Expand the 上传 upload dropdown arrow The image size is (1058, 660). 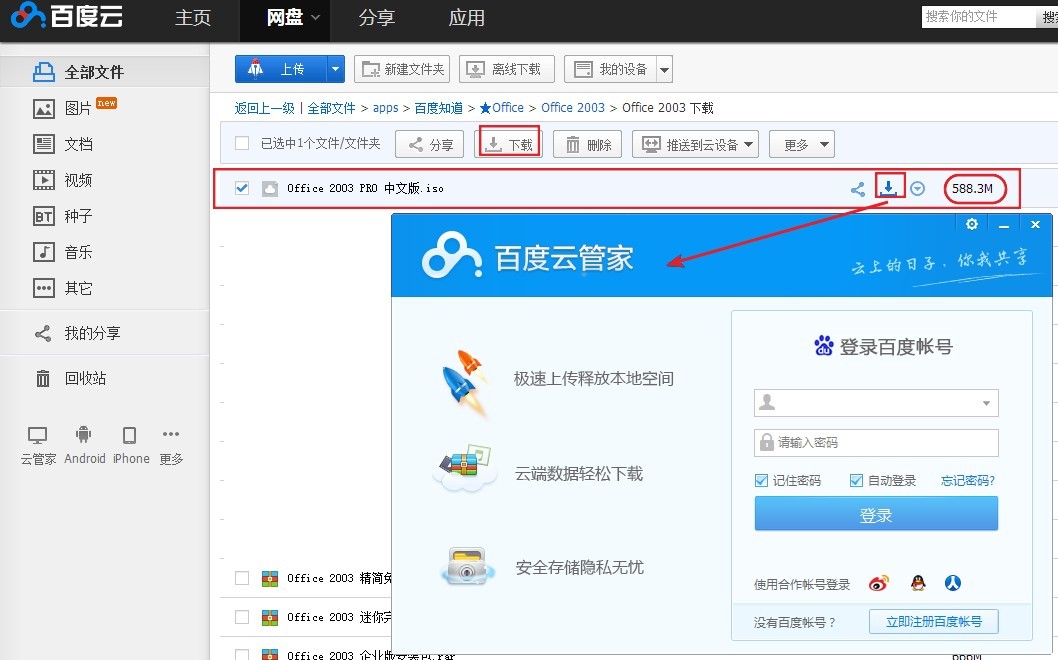(335, 69)
